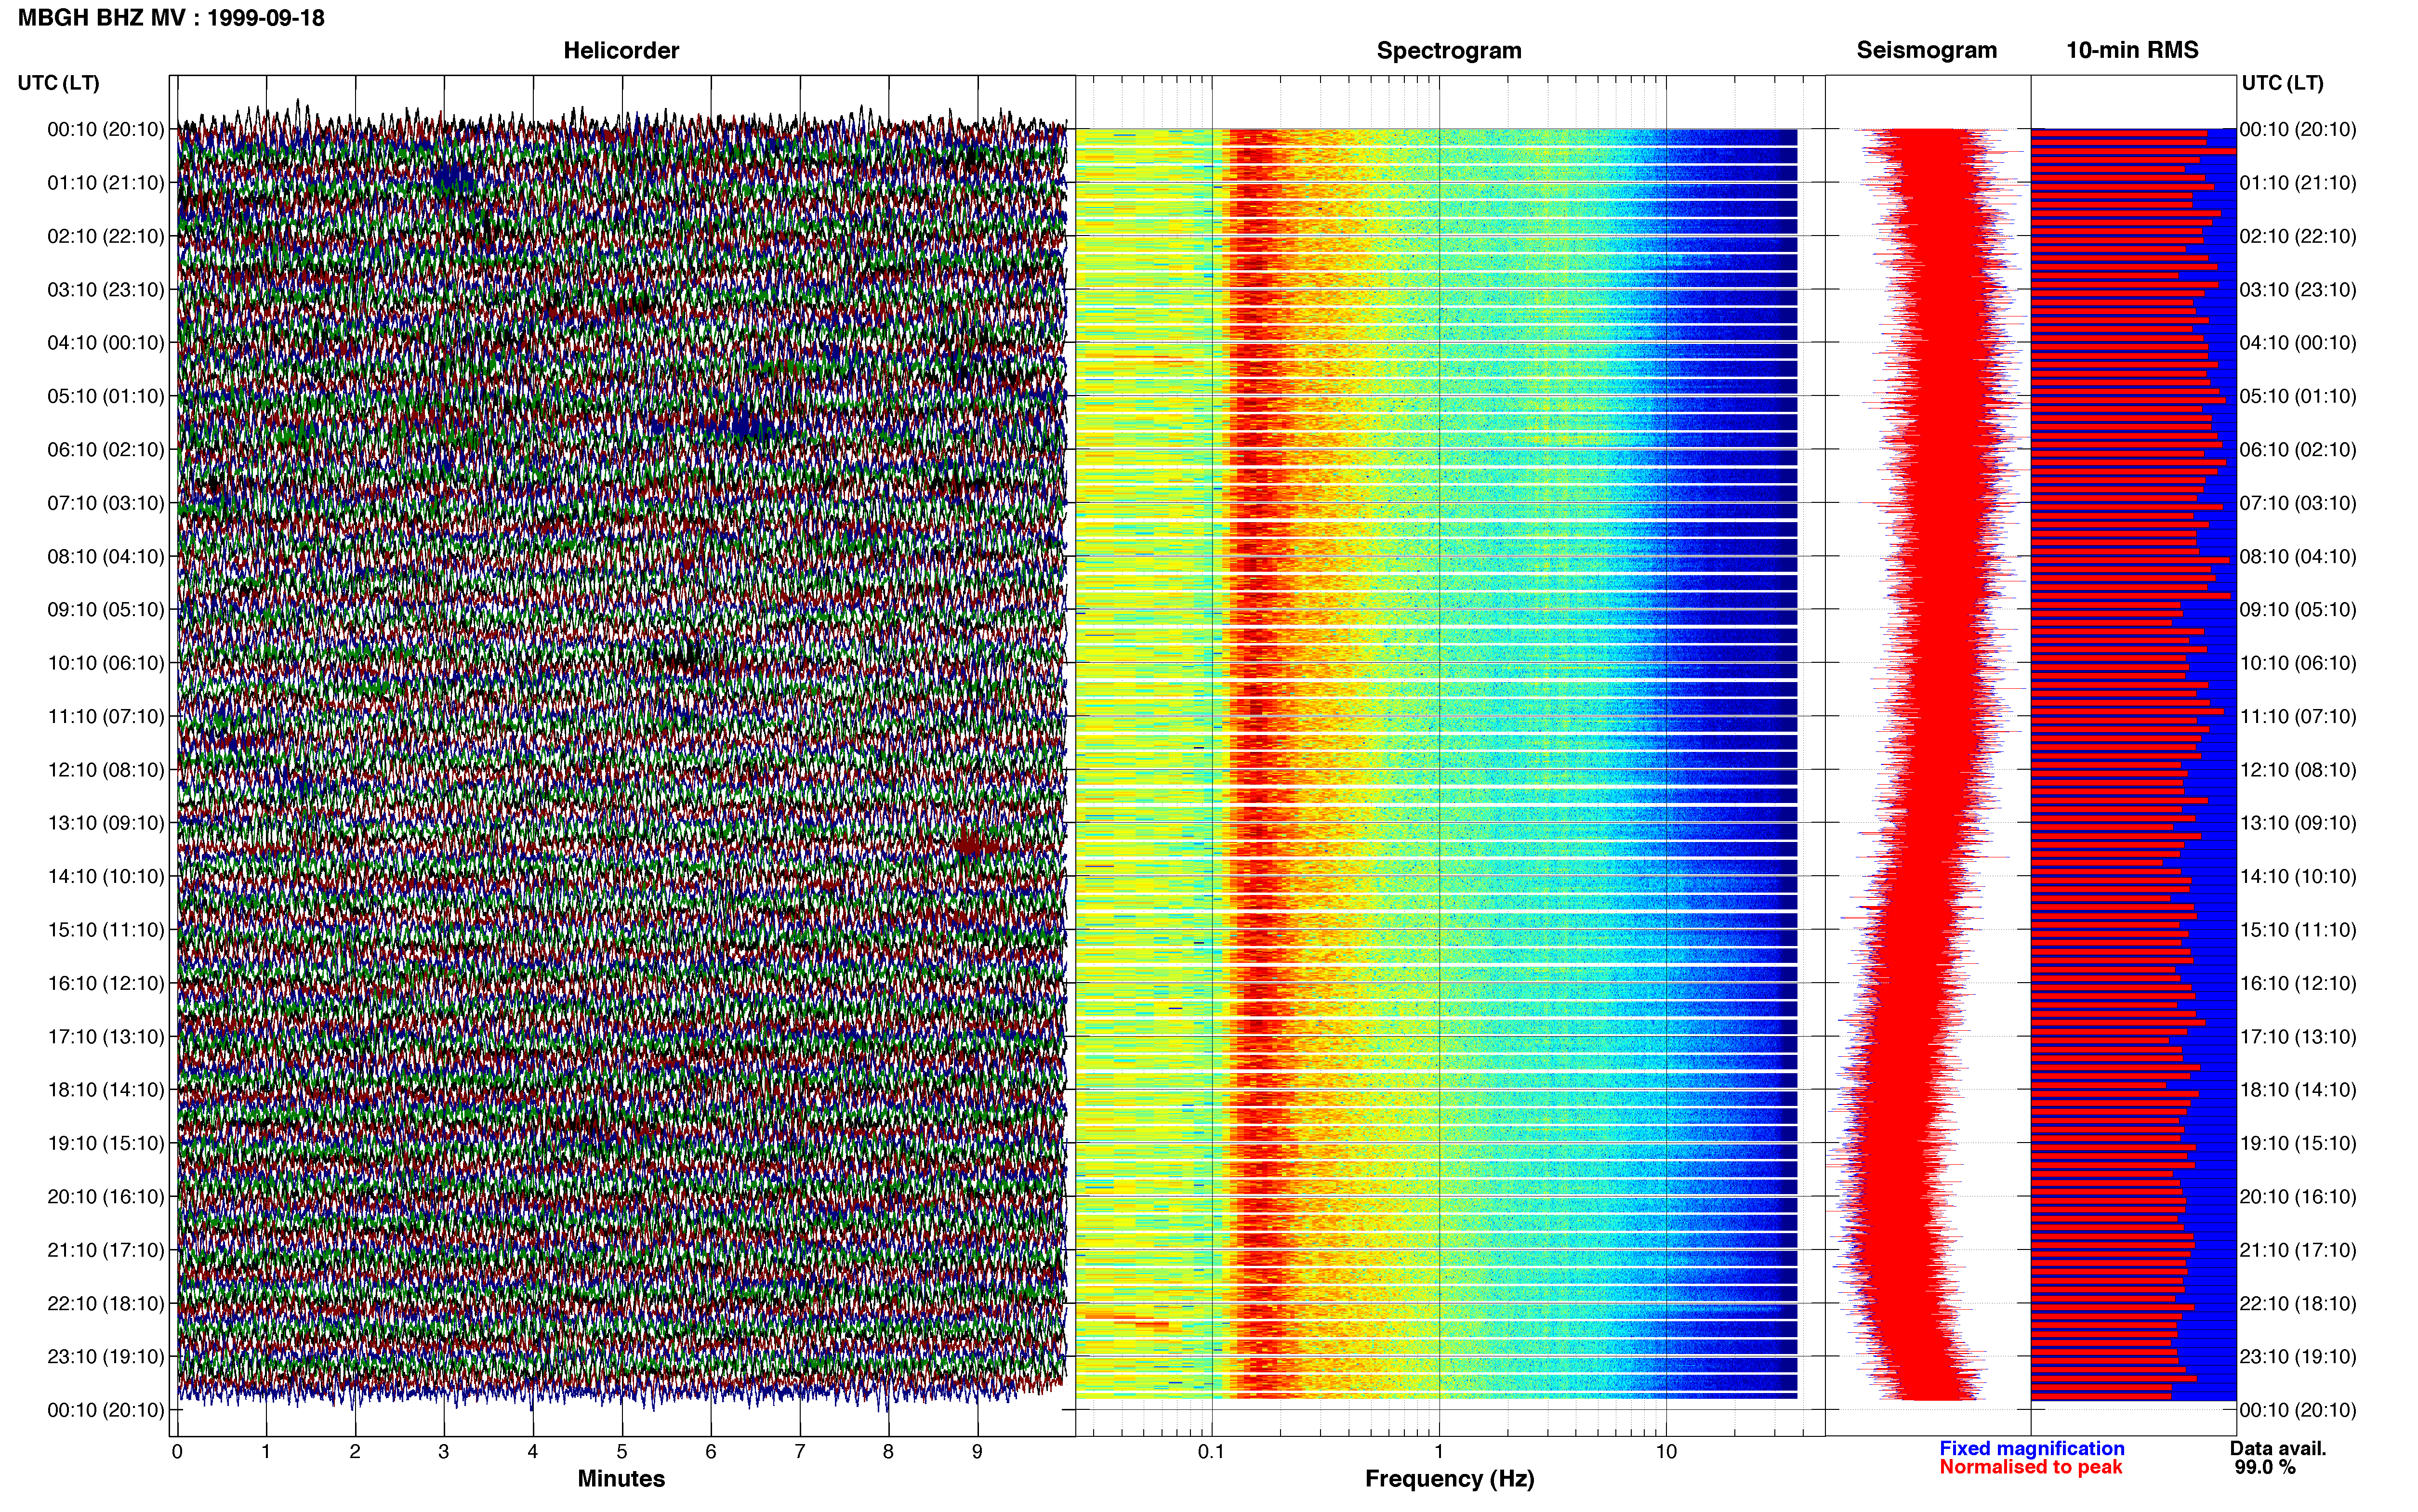
Task: Click the 09:10 (05:10) label beside the RMS panel
Action: pos(2298,610)
